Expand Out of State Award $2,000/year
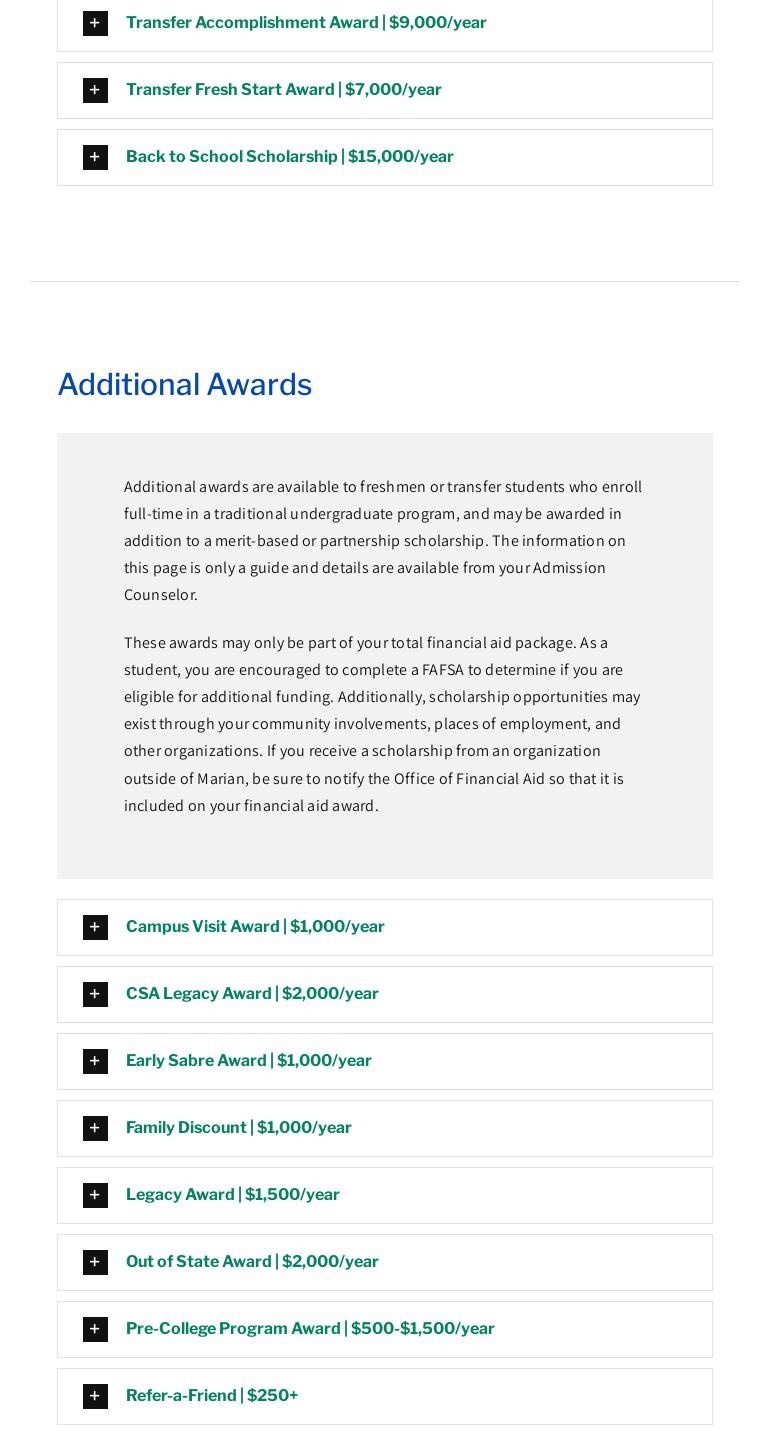The image size is (770, 1433). click(252, 1262)
